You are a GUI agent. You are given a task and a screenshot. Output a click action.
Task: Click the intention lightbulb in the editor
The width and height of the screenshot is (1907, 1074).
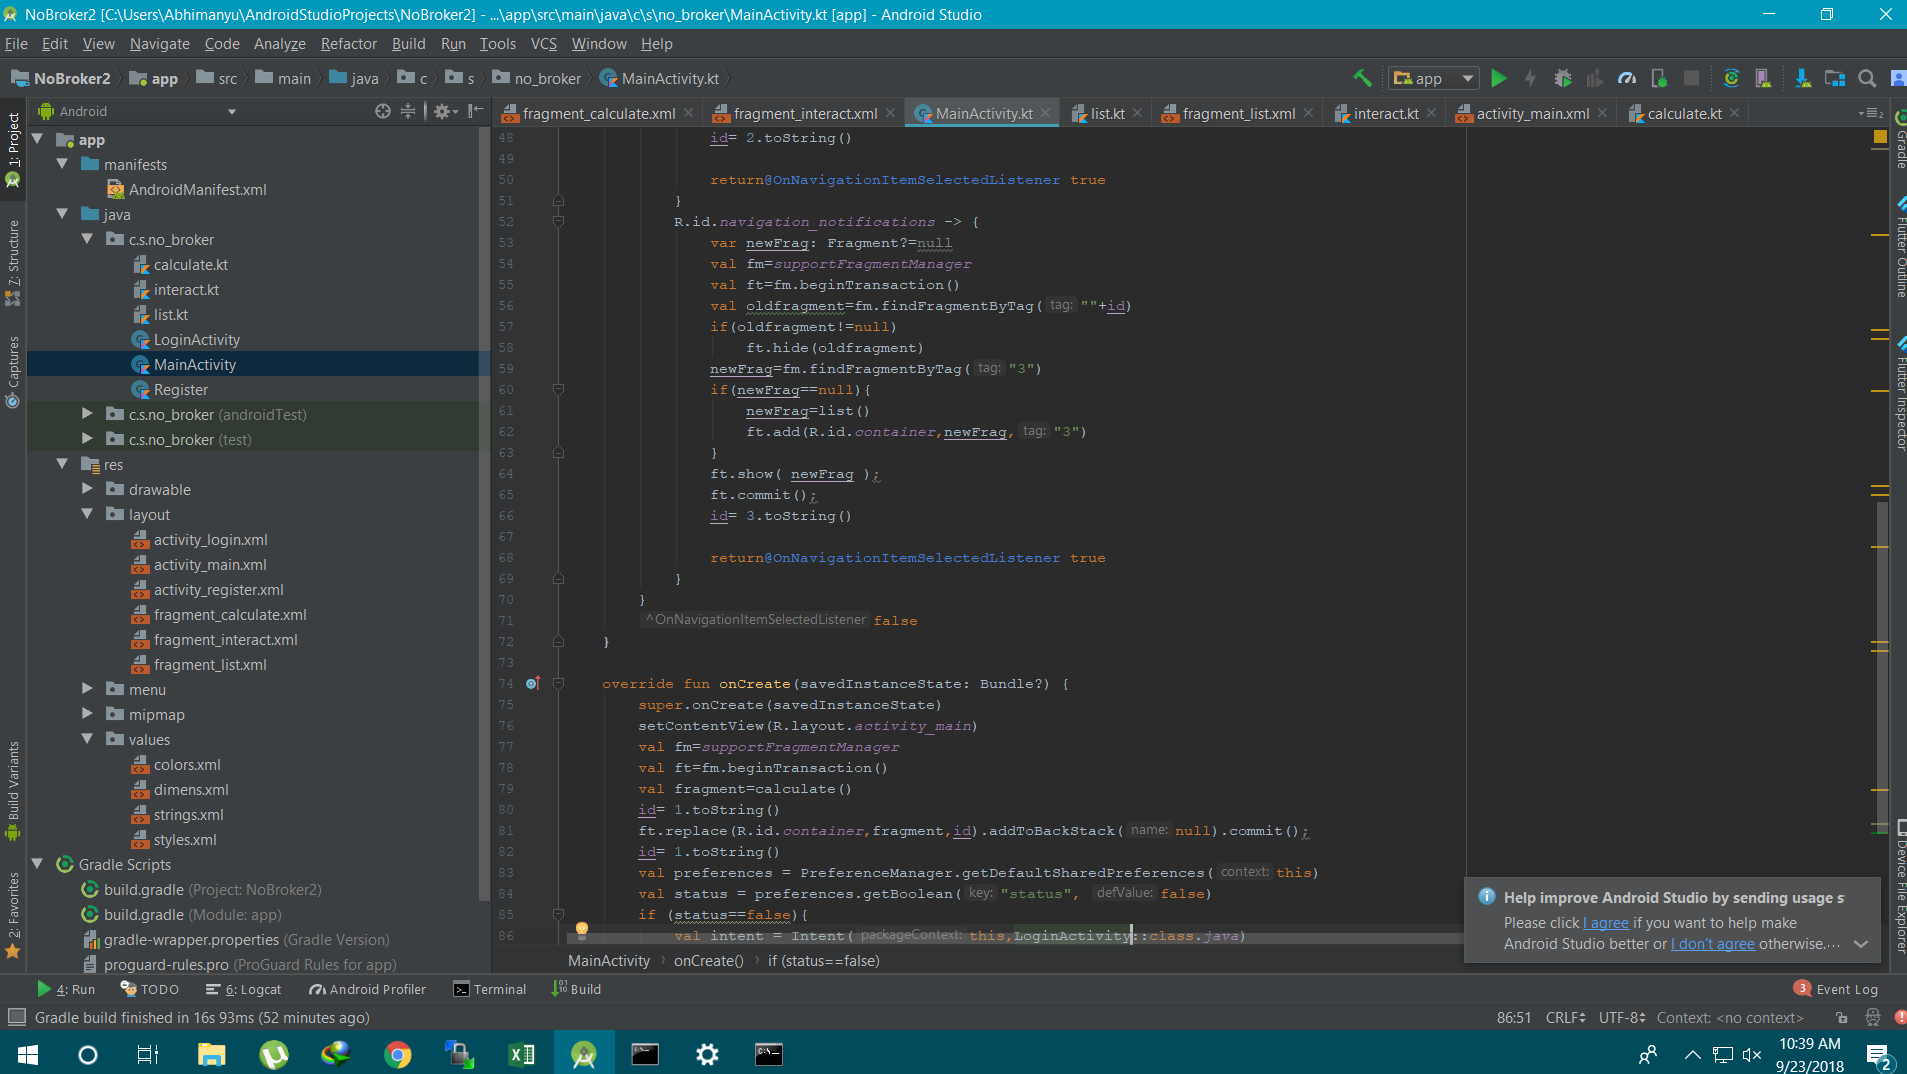[x=581, y=930]
